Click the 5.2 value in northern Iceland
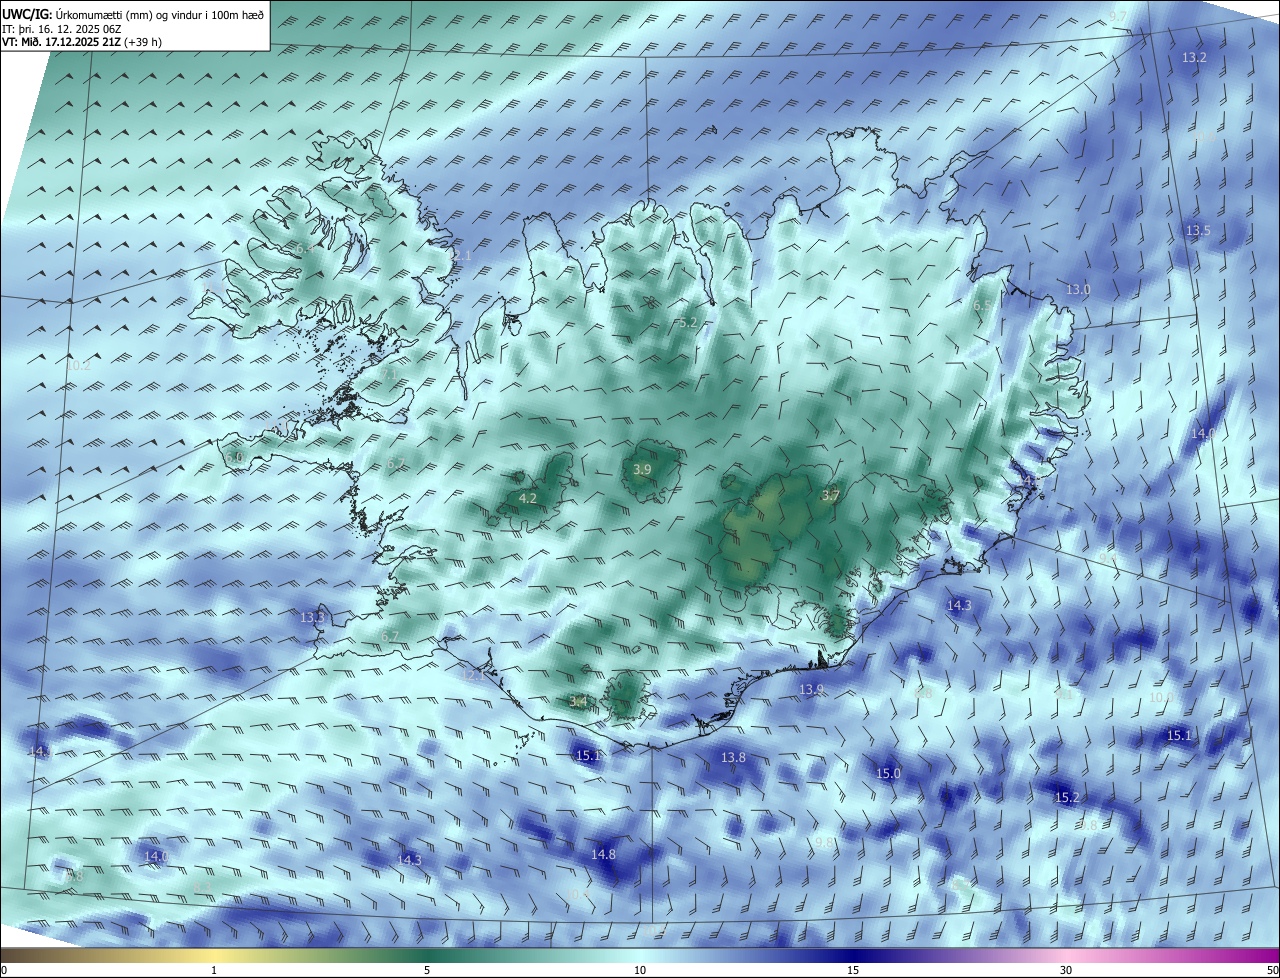 687,322
